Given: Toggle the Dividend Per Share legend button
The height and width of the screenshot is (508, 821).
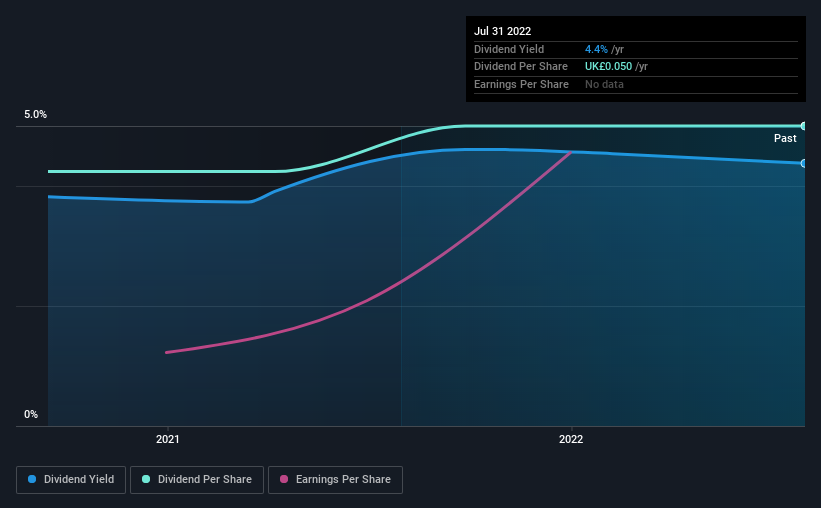Looking at the screenshot, I should 197,480.
